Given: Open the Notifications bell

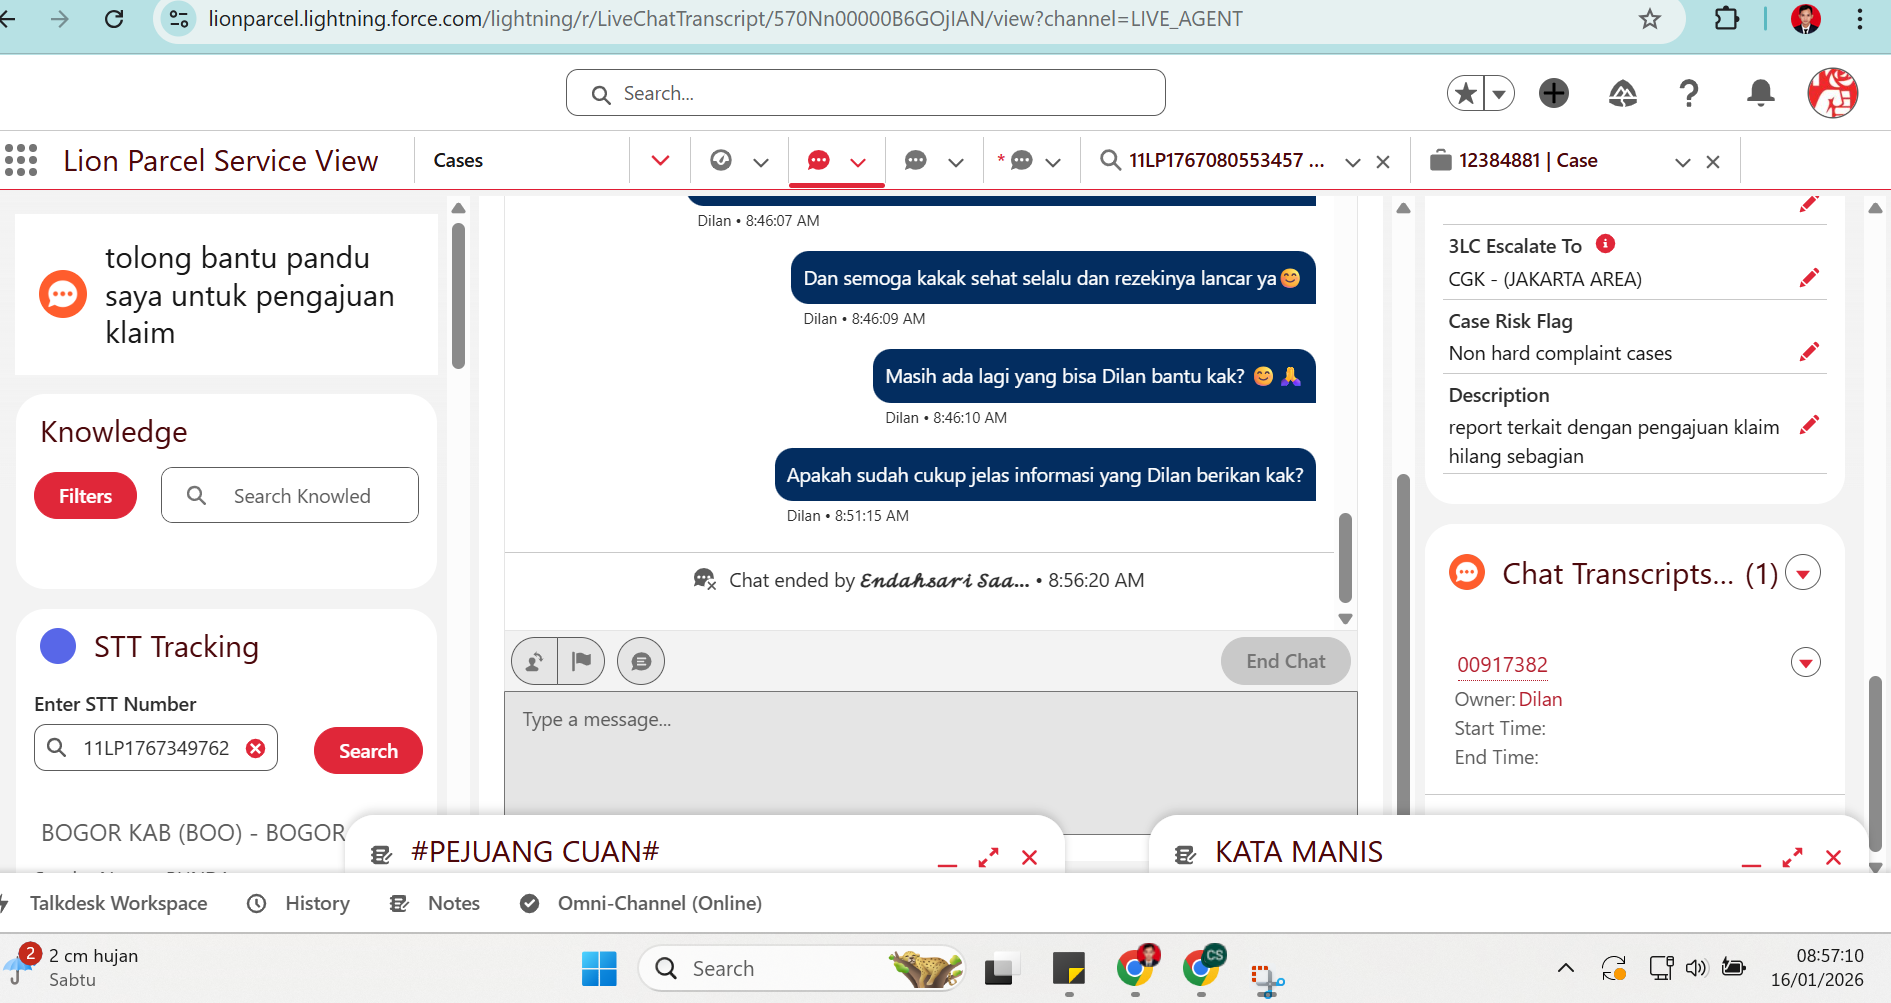Looking at the screenshot, I should tap(1760, 94).
